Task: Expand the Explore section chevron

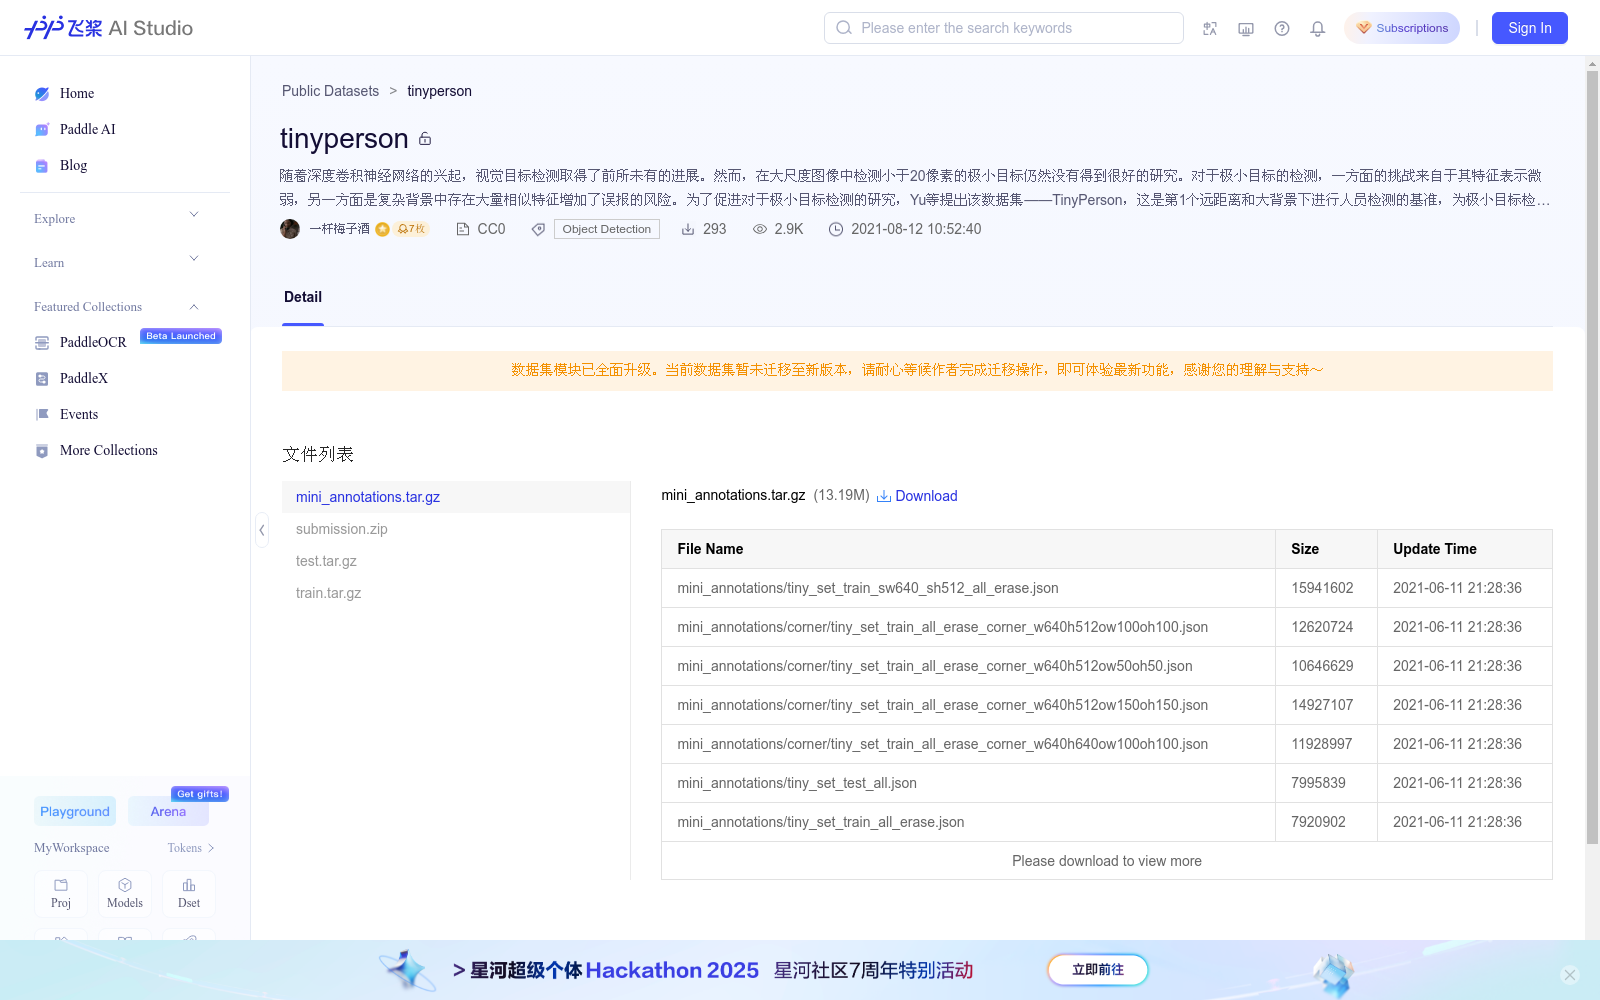Action: pyautogui.click(x=194, y=215)
